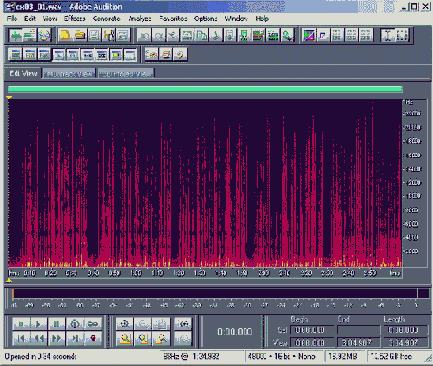Click the View Length field
The width and height of the screenshot is (433, 366).
tap(405, 342)
